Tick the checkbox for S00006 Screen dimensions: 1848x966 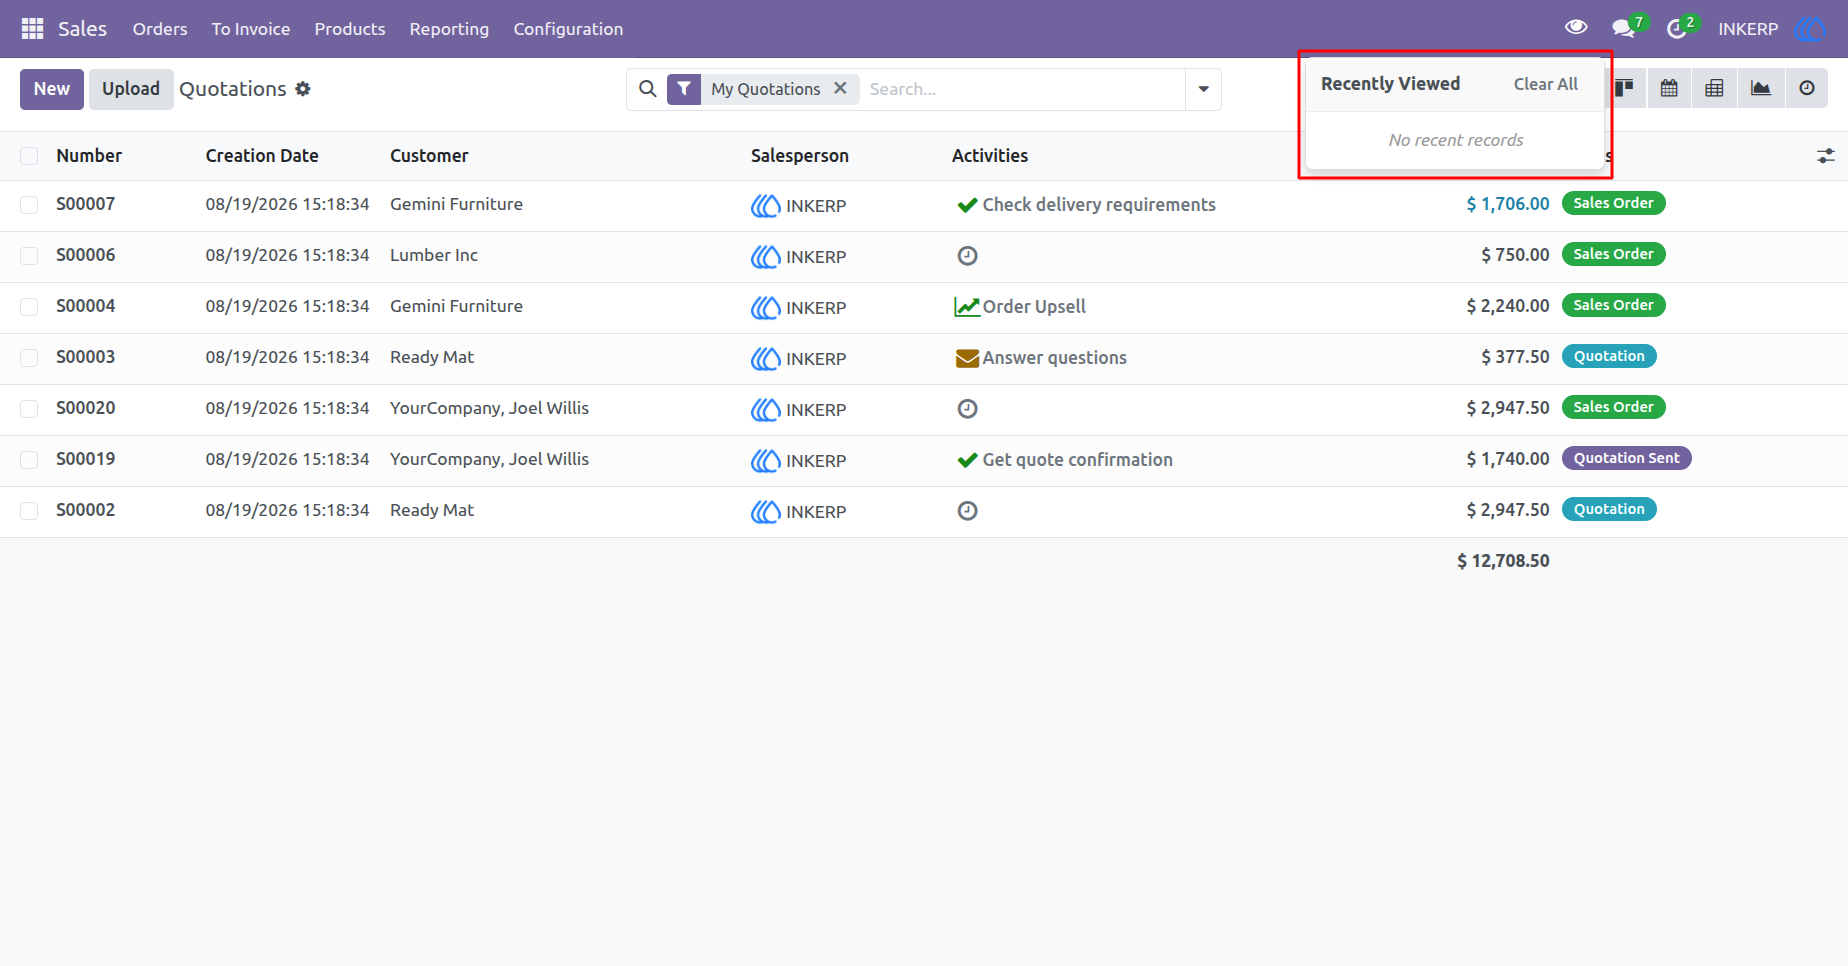tap(29, 256)
